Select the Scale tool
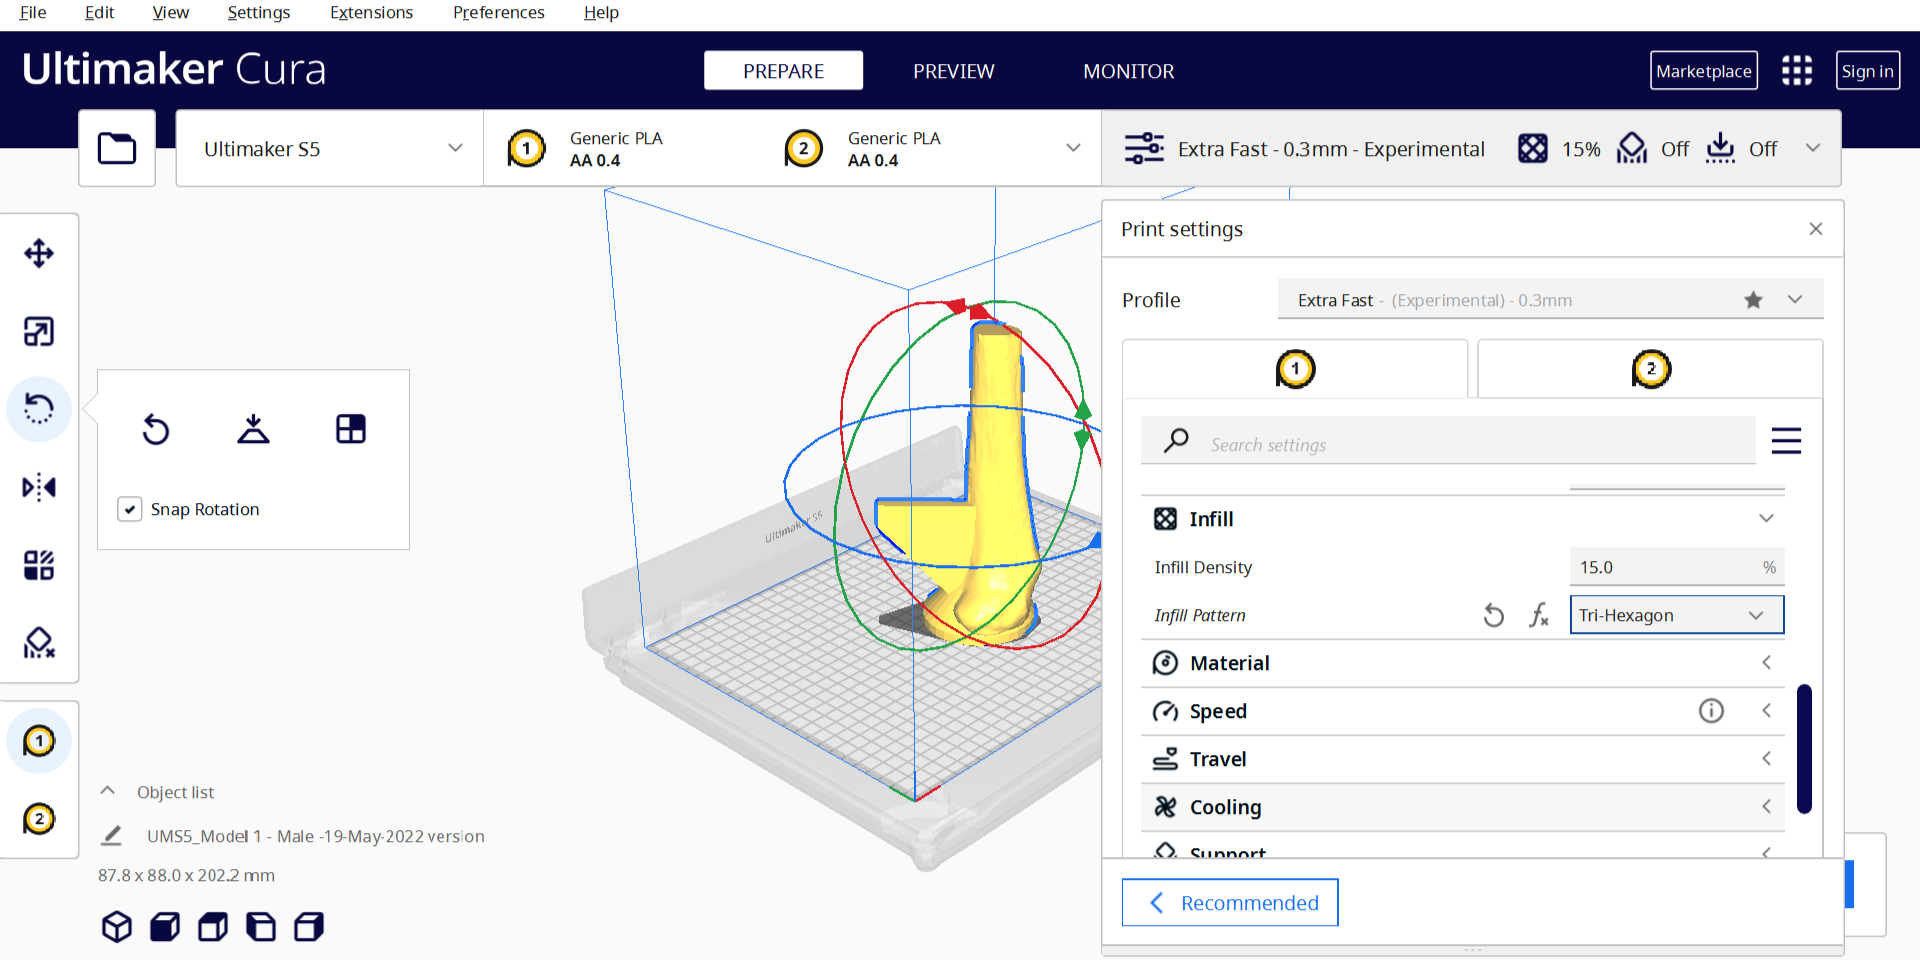This screenshot has height=960, width=1920. (39, 331)
